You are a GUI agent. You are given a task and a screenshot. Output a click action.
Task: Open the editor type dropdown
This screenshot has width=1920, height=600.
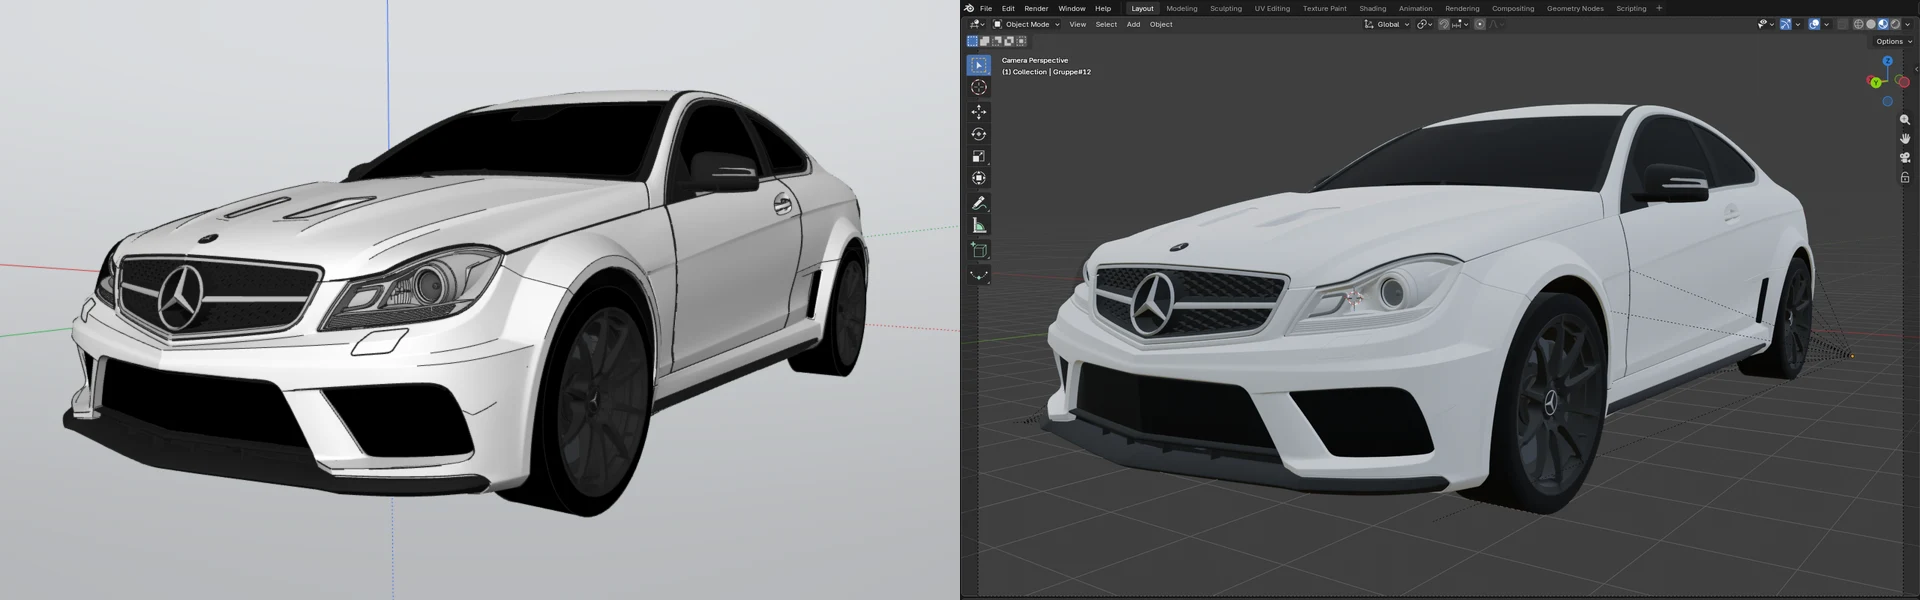pos(977,24)
